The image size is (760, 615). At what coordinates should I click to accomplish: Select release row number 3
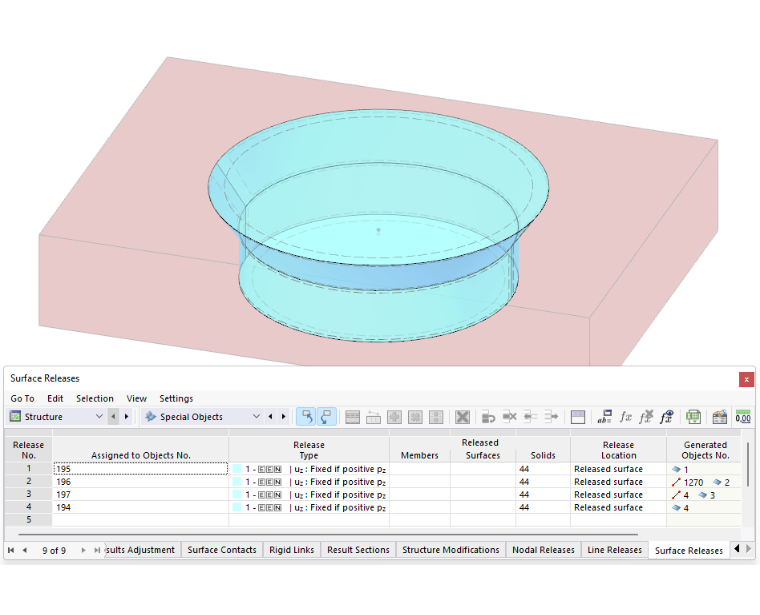(29, 494)
